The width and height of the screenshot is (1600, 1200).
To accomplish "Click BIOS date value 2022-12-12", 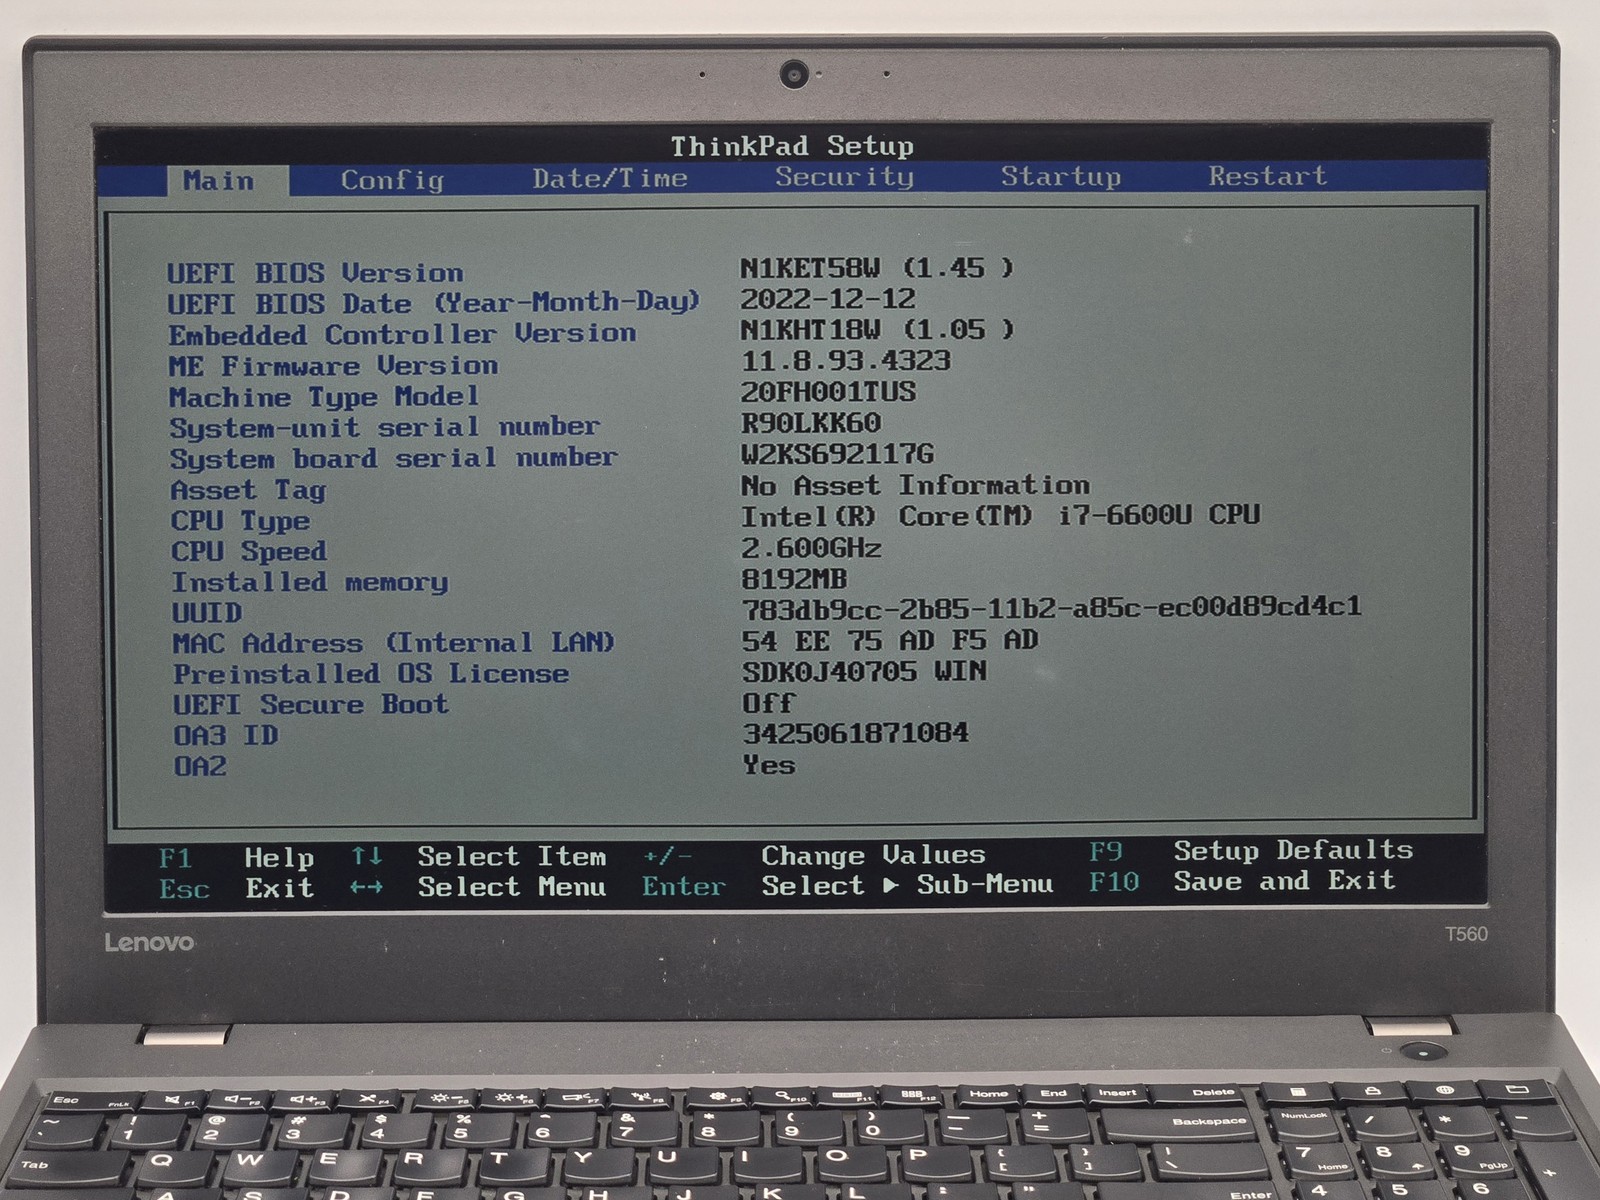I will pos(828,299).
